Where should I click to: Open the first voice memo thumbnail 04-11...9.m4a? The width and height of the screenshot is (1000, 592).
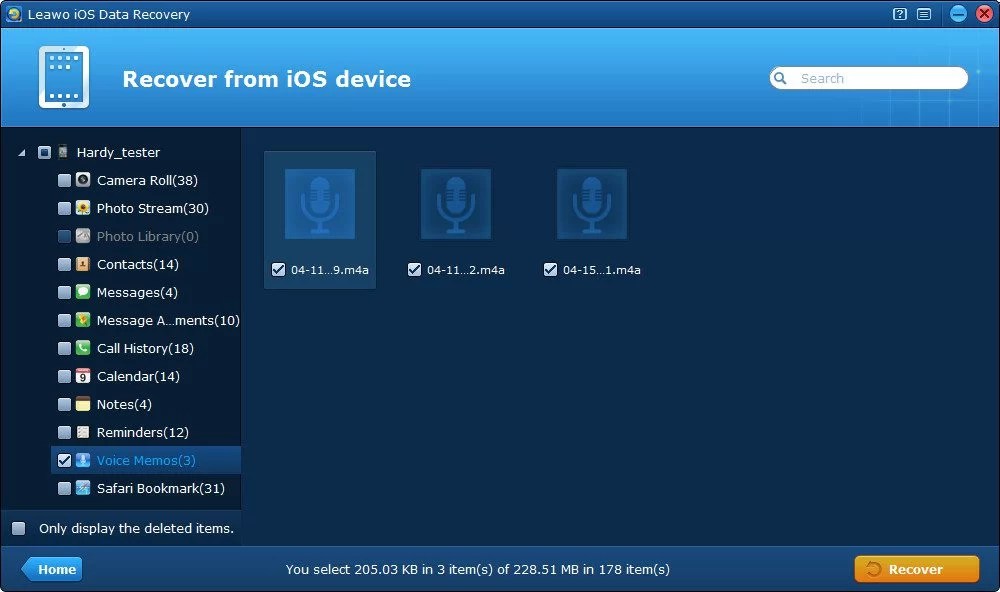[320, 205]
